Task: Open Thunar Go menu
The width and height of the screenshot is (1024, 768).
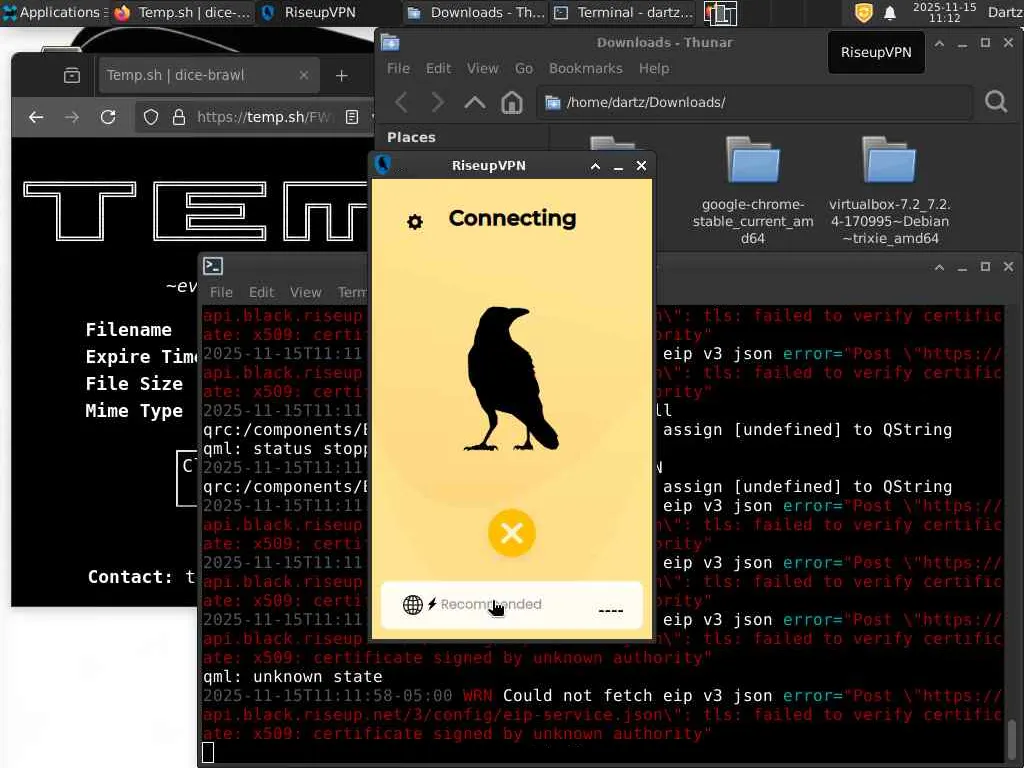Action: [524, 69]
